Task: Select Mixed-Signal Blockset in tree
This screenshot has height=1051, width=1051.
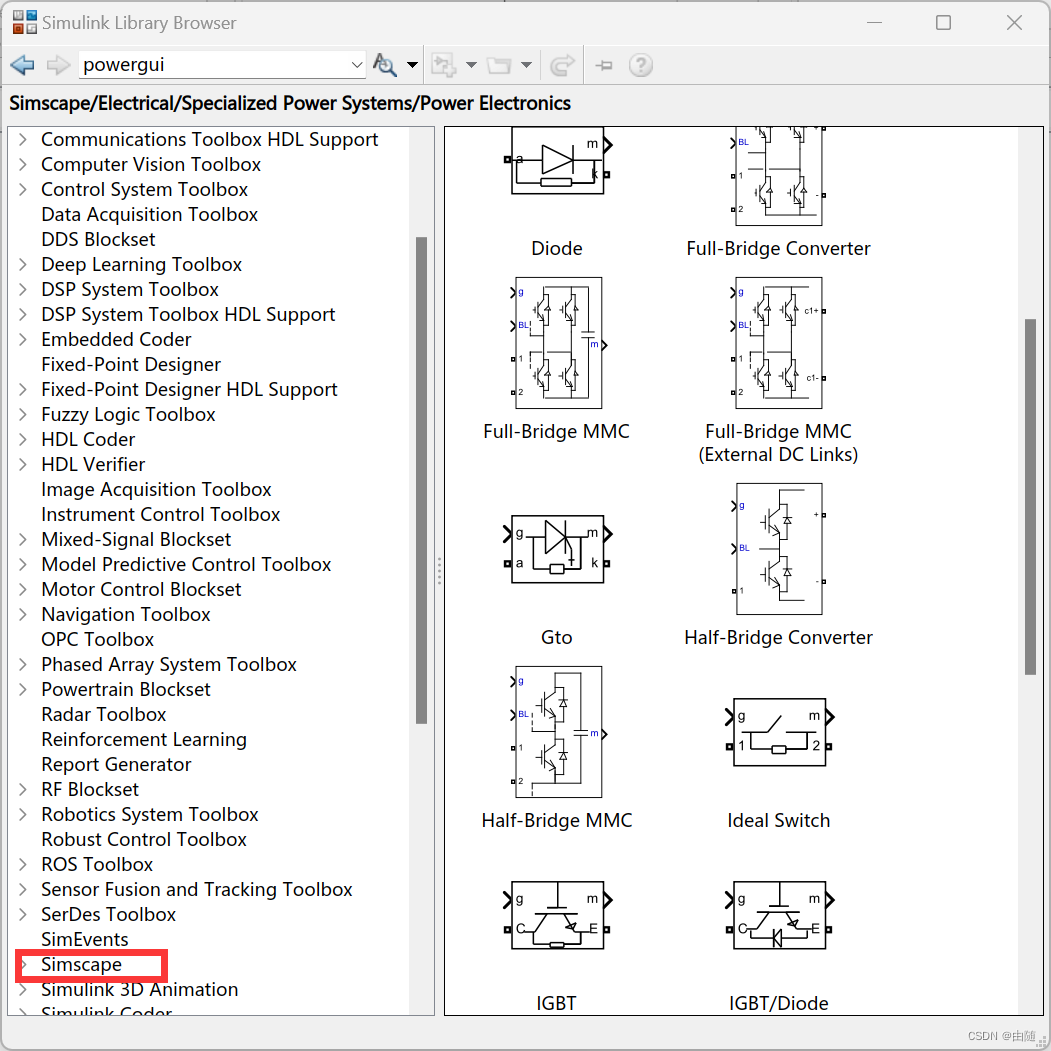Action: point(136,540)
